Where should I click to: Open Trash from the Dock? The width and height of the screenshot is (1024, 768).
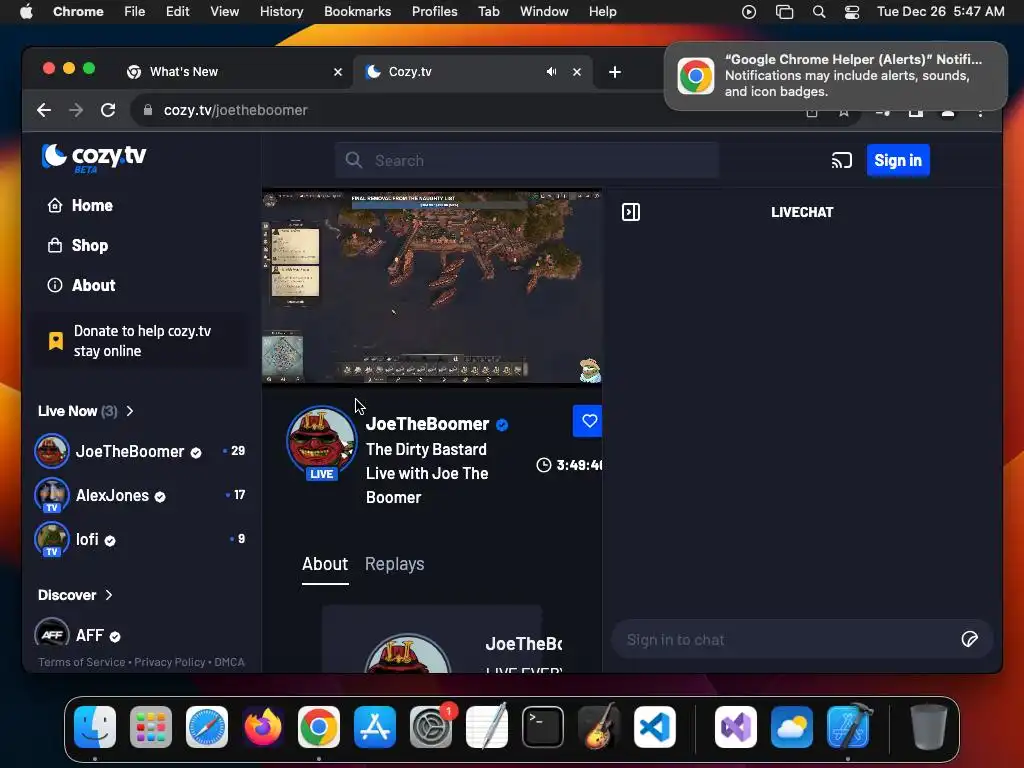(x=928, y=727)
